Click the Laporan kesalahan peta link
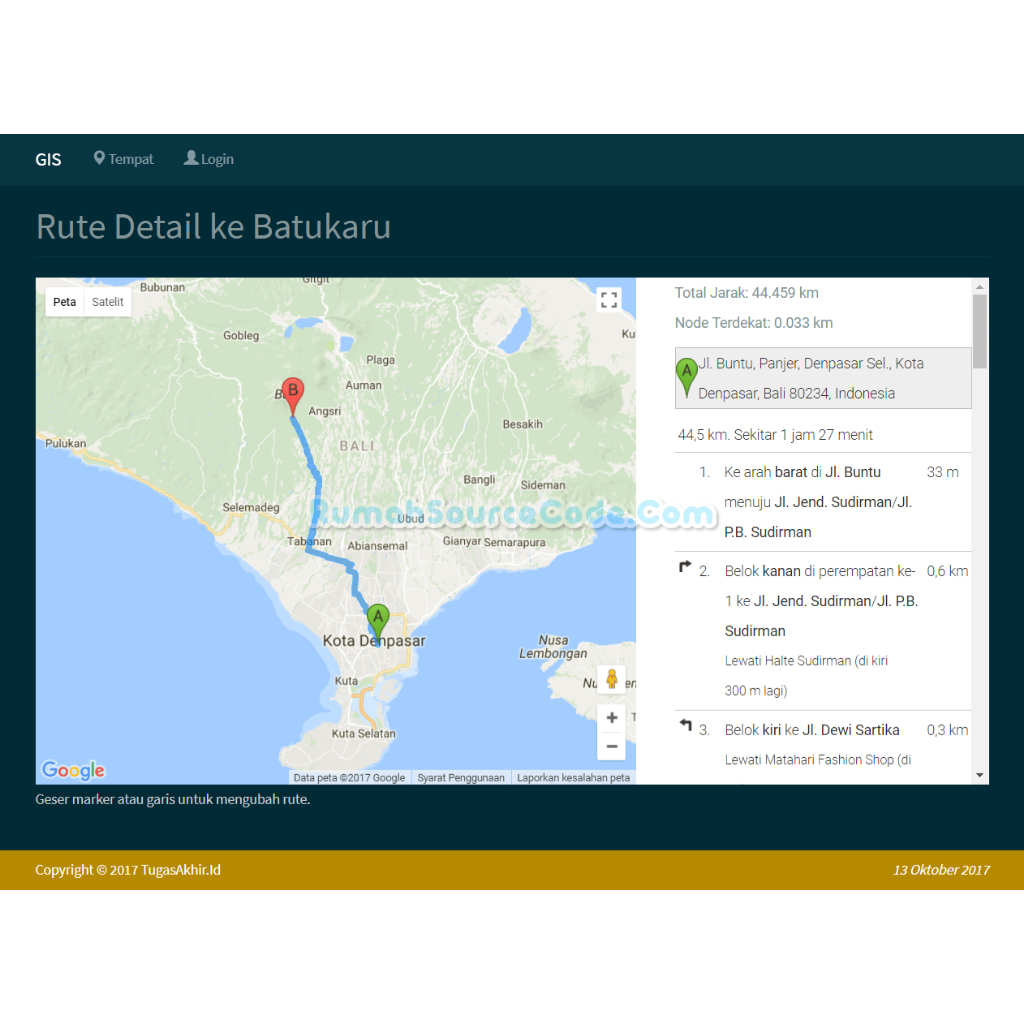Viewport: 1024px width, 1024px height. click(x=573, y=777)
